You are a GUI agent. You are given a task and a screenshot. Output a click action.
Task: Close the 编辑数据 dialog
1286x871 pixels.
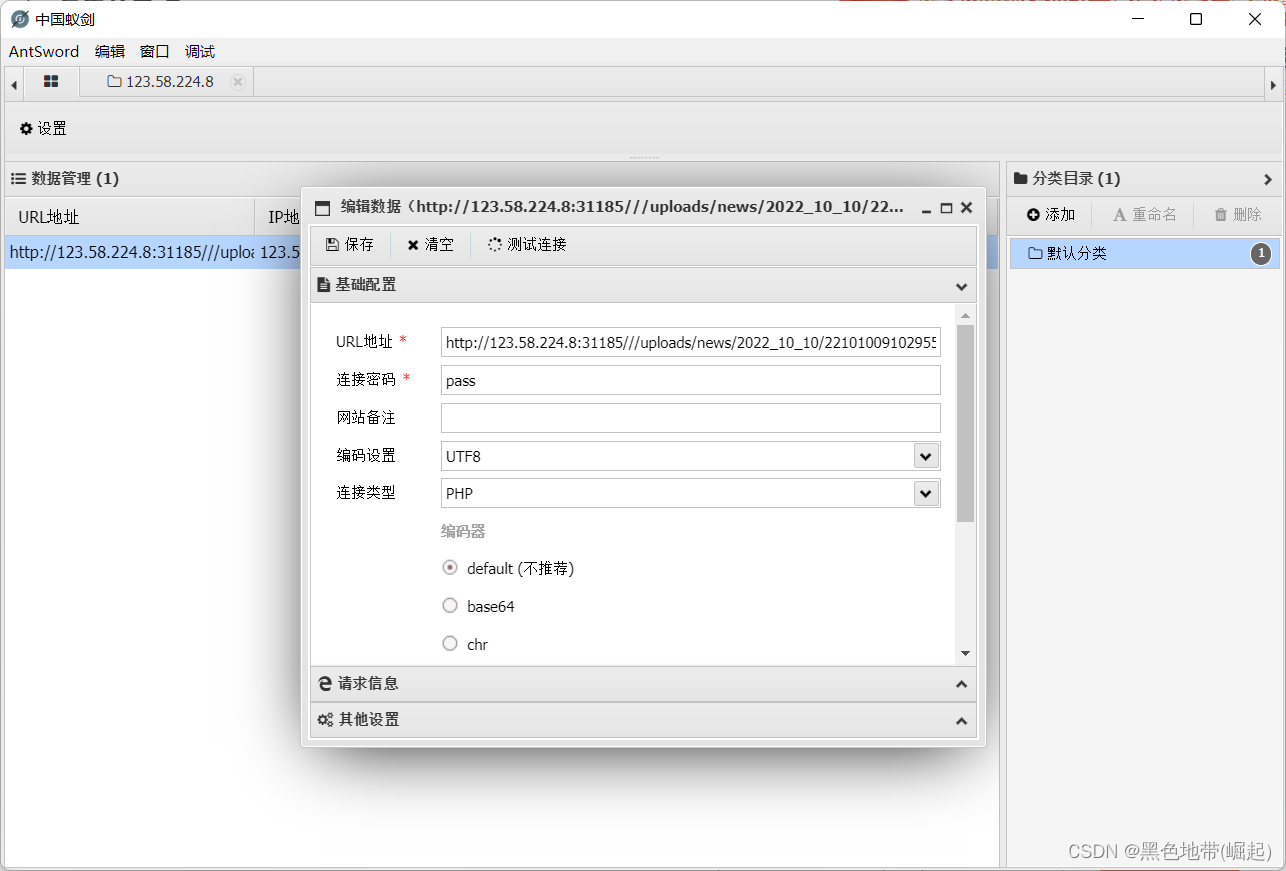point(966,208)
